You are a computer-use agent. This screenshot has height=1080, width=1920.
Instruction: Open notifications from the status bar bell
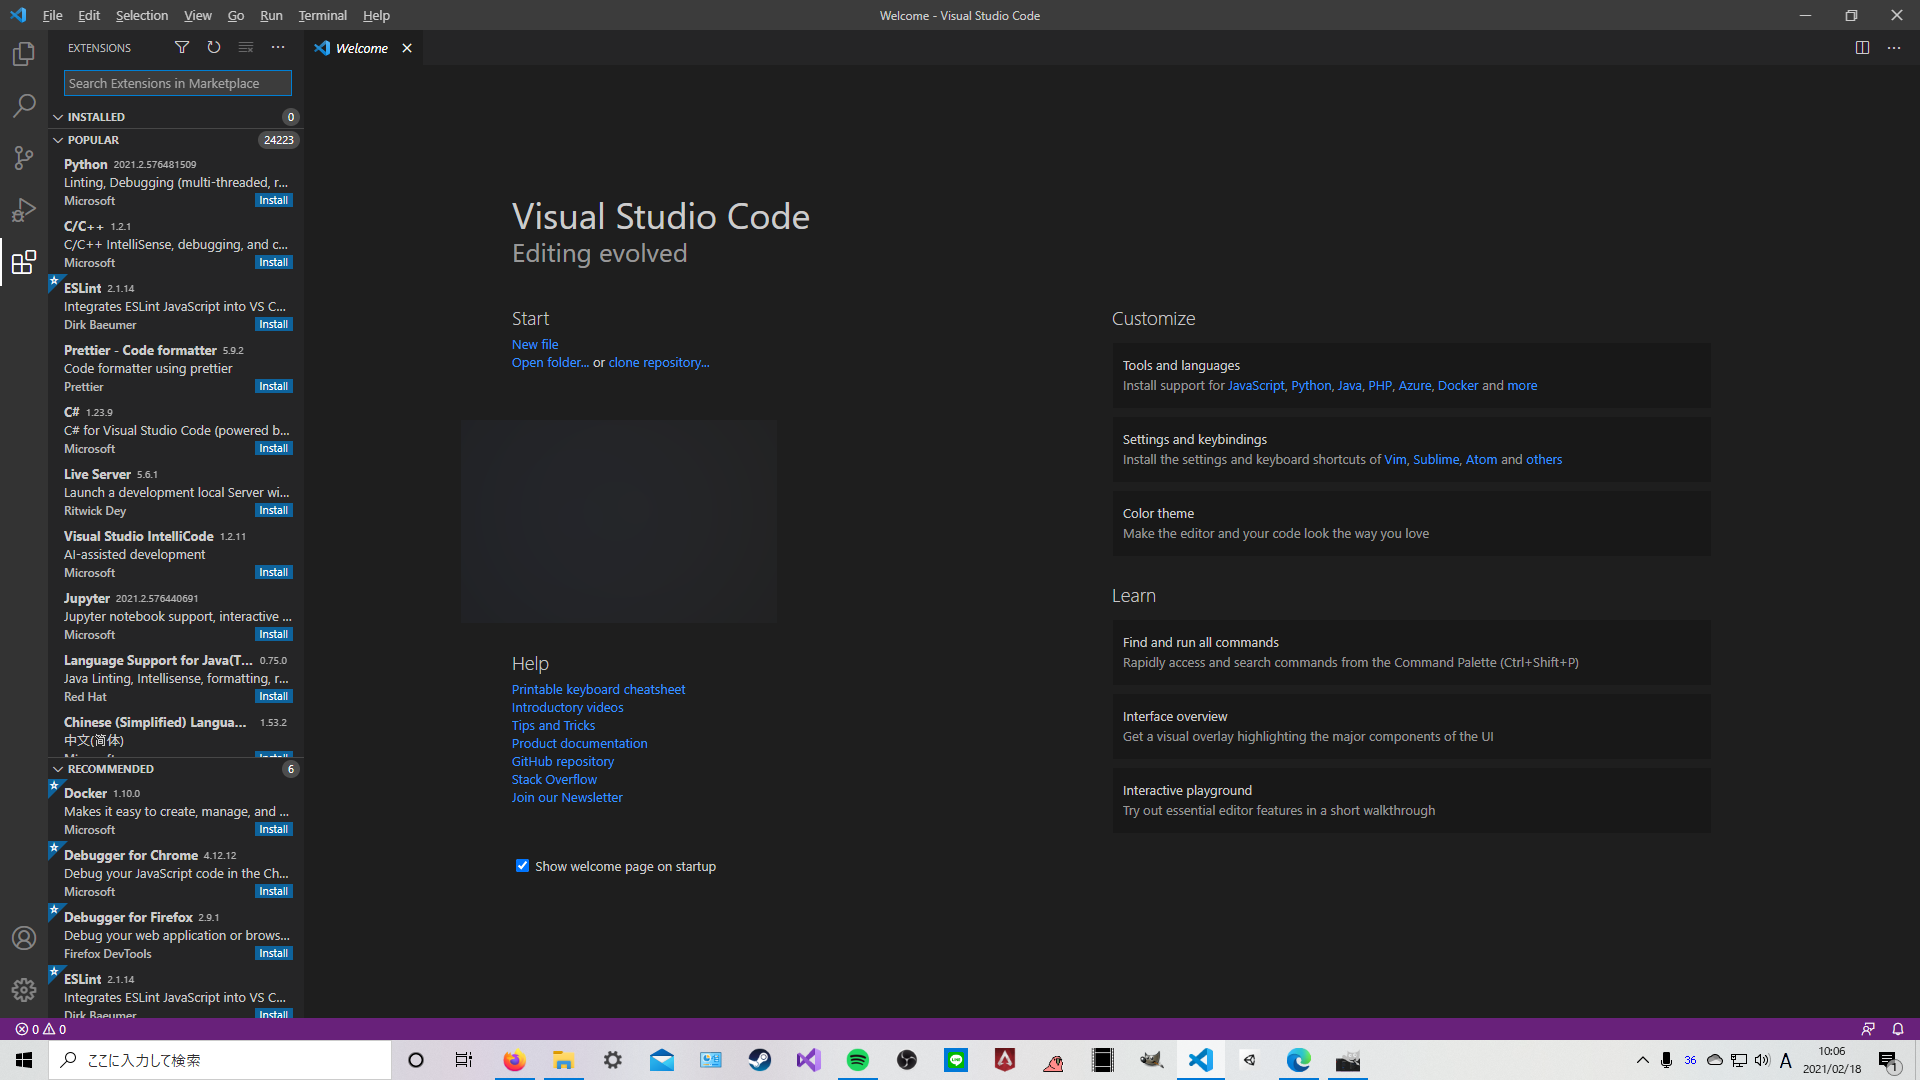point(1896,1029)
